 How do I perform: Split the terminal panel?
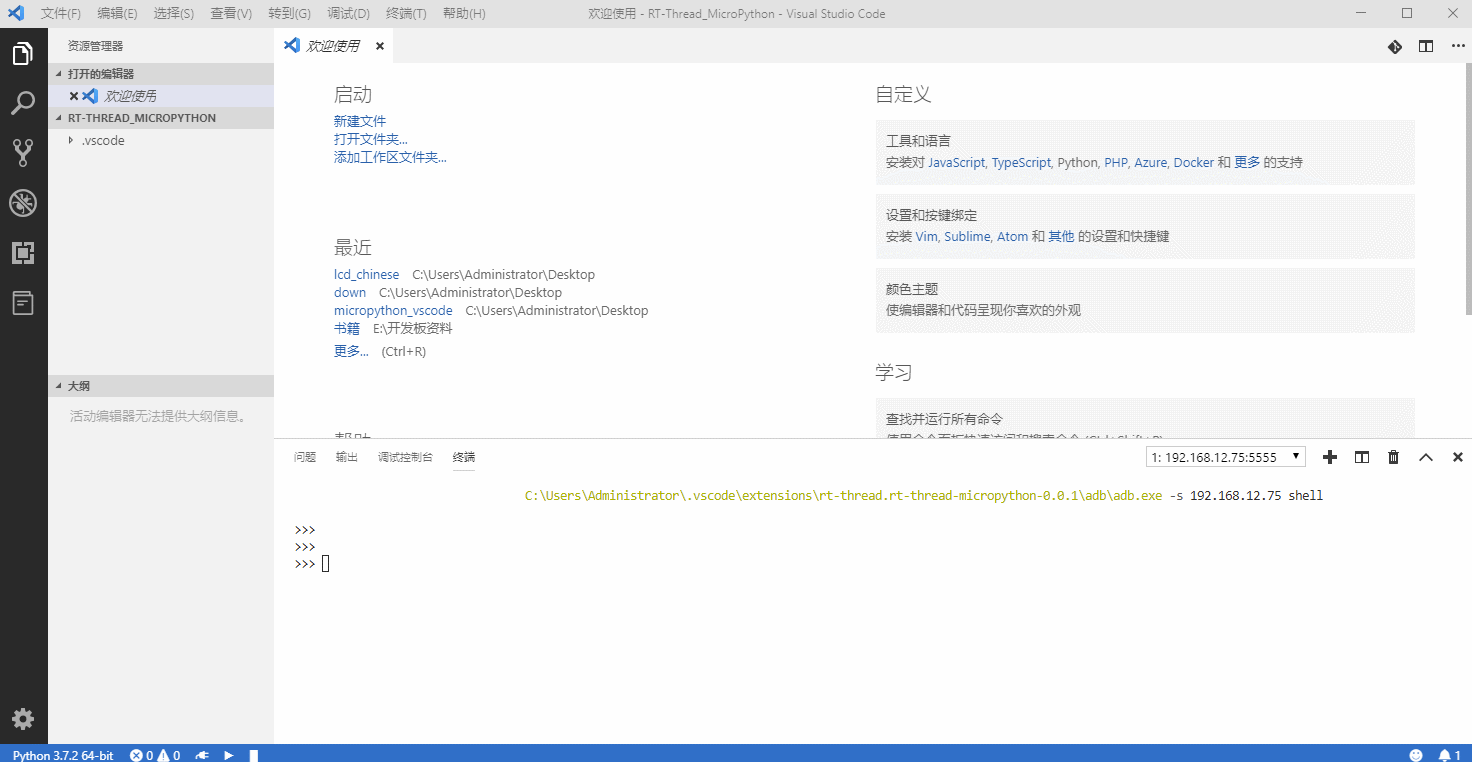click(x=1361, y=457)
